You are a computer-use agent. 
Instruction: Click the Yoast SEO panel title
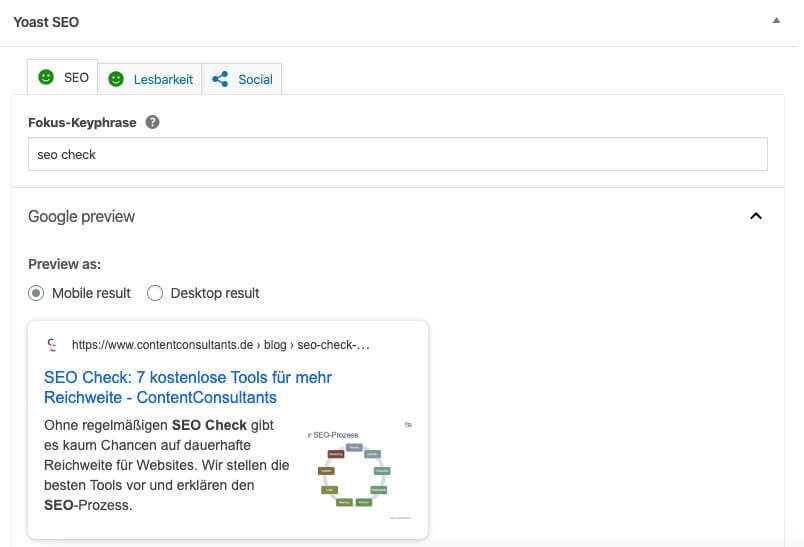click(46, 22)
